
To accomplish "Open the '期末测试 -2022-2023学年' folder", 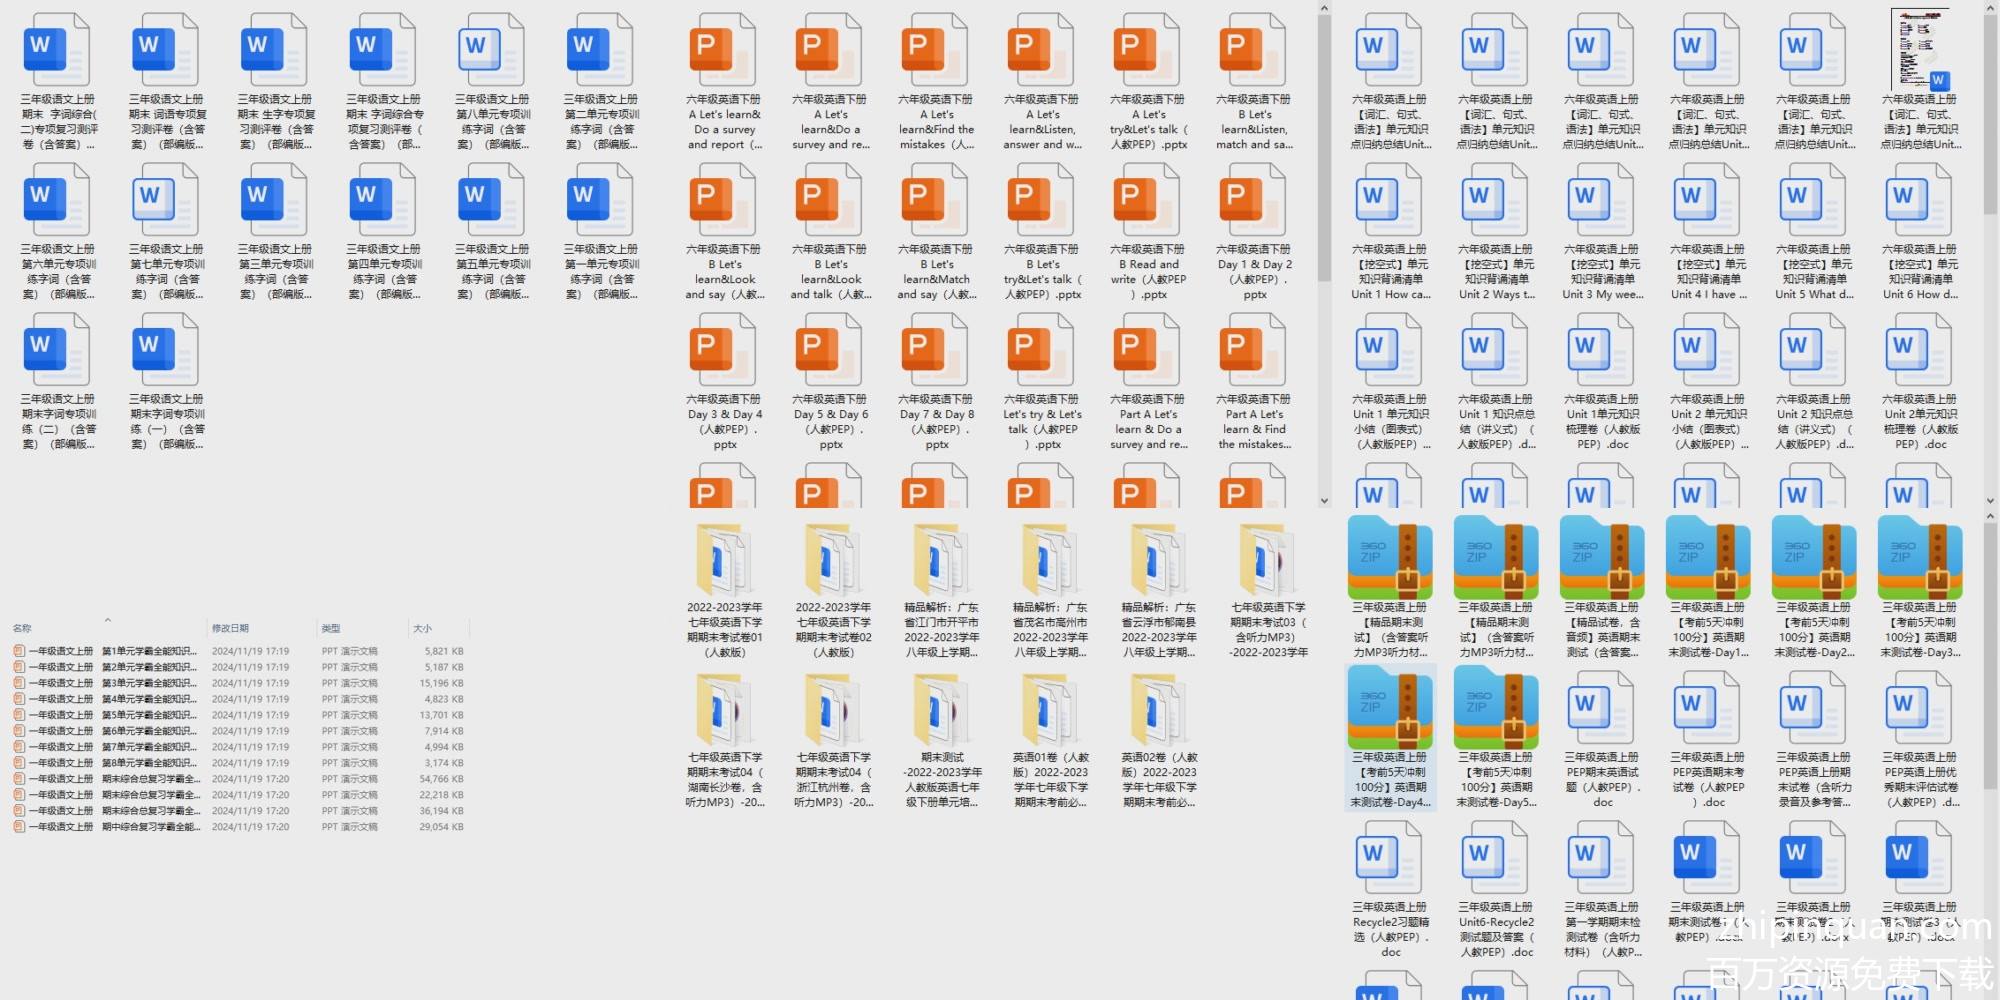I will (x=942, y=712).
